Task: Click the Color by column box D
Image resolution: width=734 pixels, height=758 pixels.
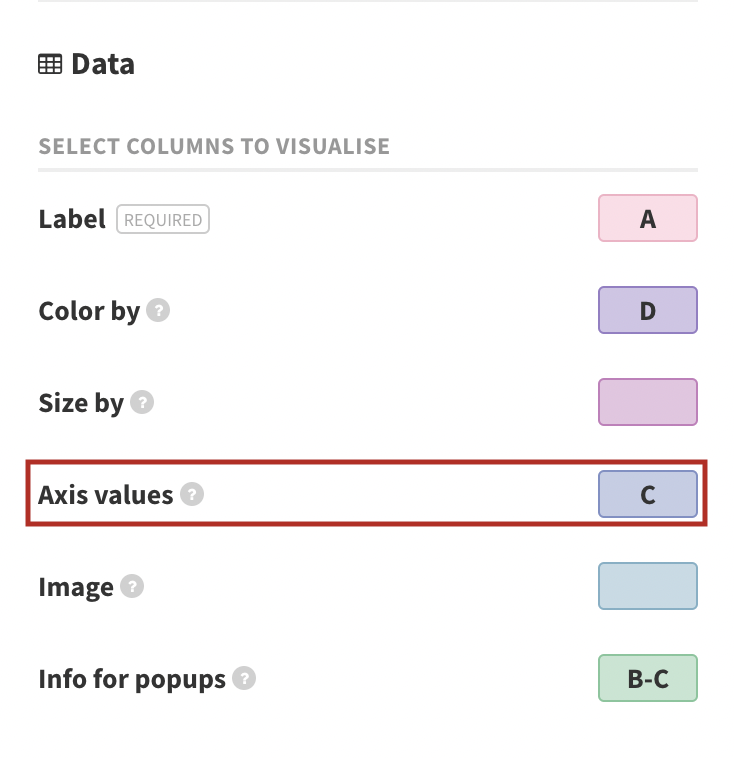Action: tap(647, 310)
